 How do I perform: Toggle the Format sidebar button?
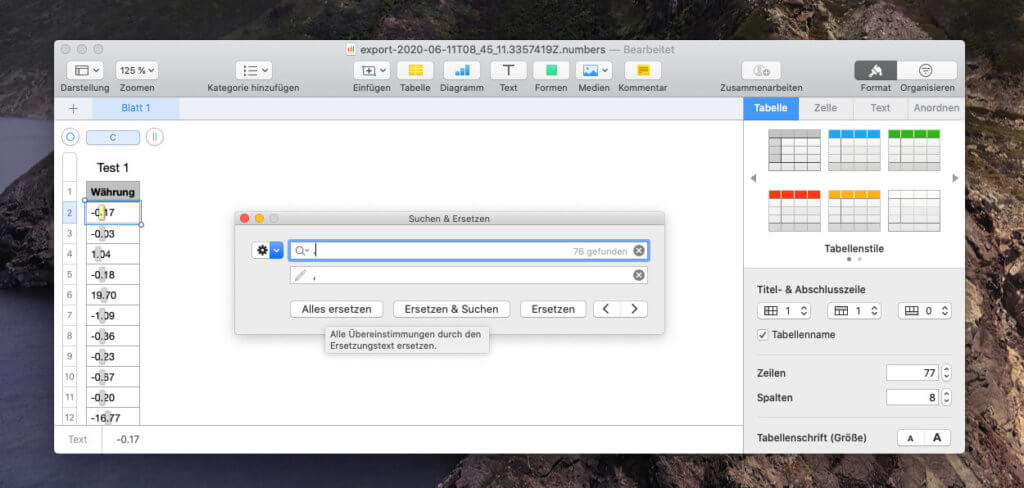point(876,71)
